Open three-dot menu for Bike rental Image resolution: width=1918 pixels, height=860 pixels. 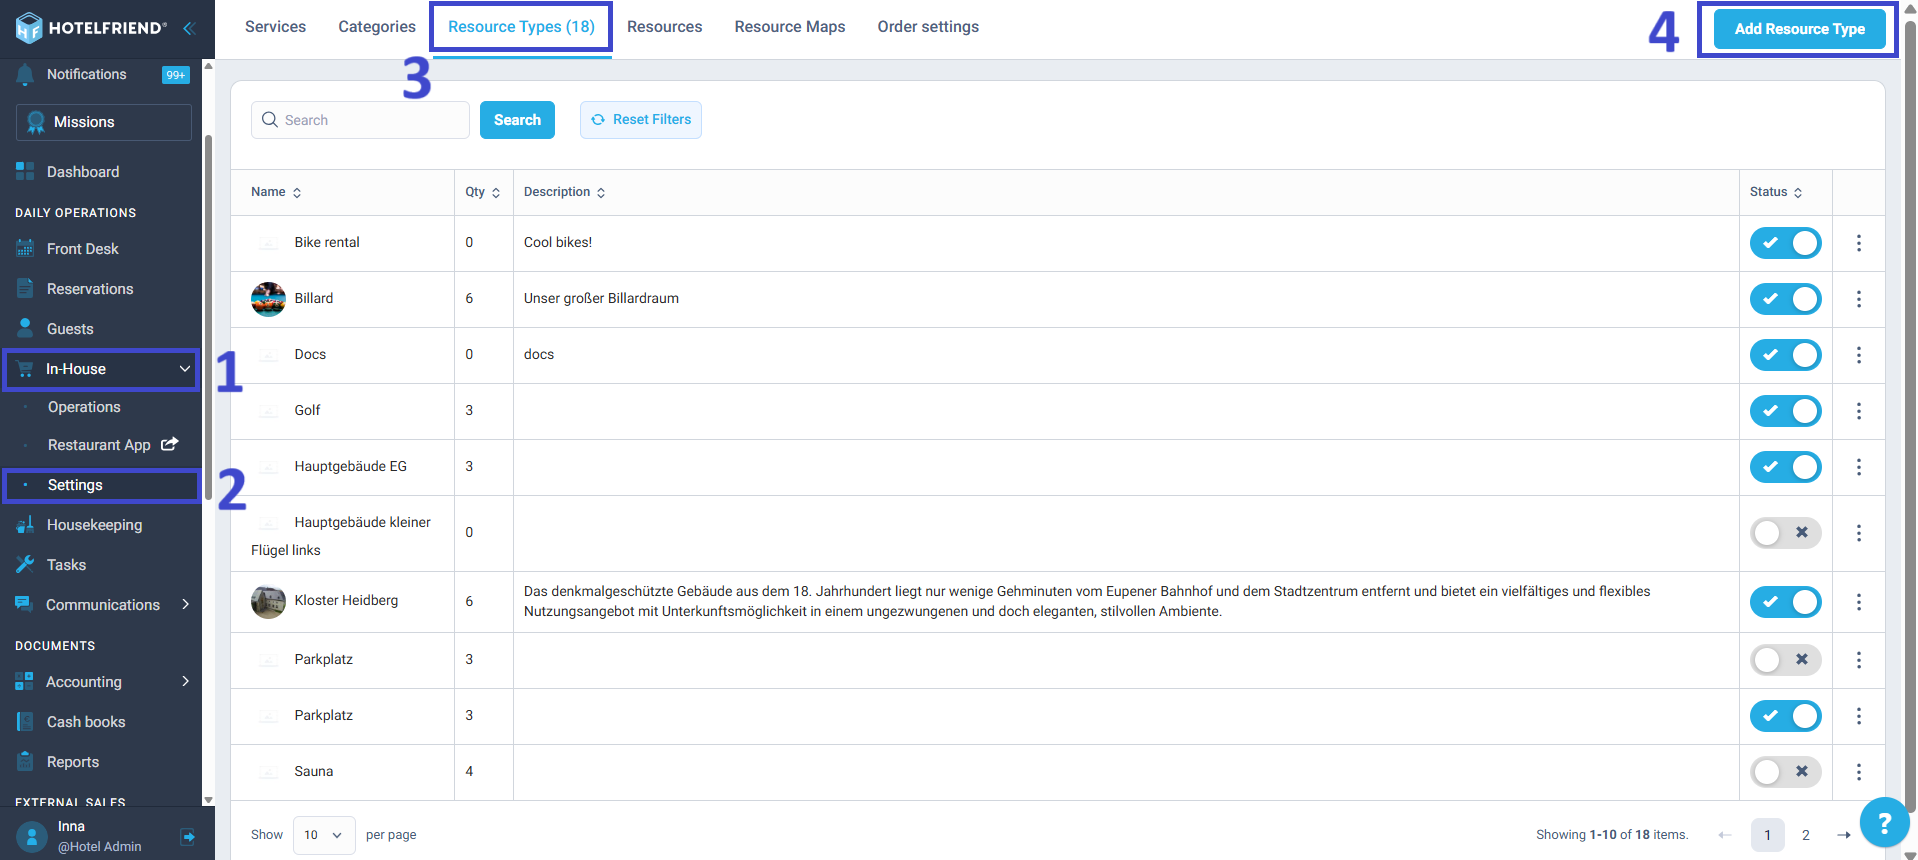click(1859, 243)
